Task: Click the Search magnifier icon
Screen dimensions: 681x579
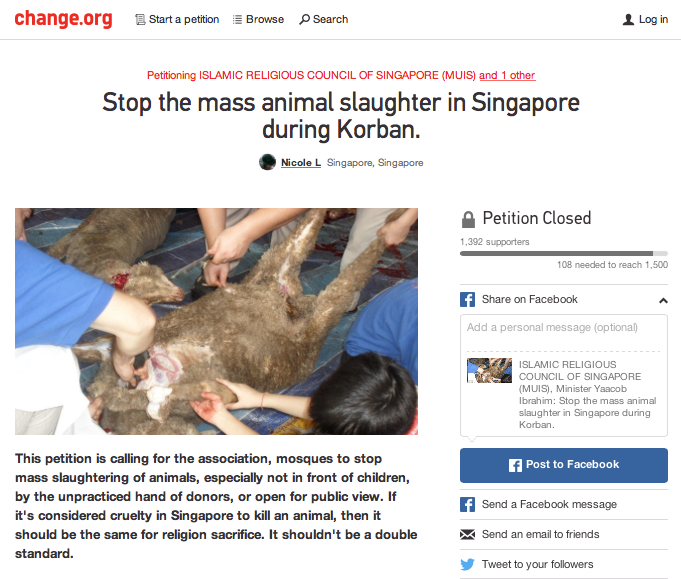Action: [x=304, y=20]
